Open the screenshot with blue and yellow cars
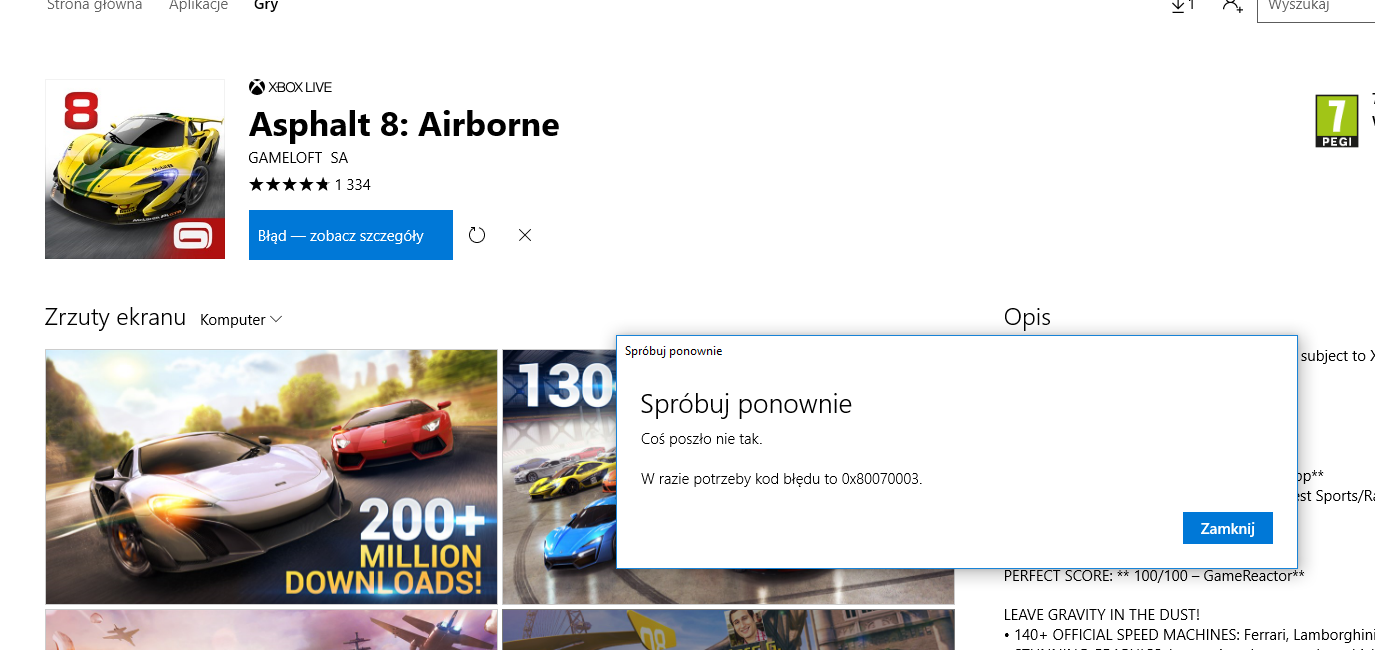The image size is (1375, 650). pyautogui.click(x=559, y=477)
